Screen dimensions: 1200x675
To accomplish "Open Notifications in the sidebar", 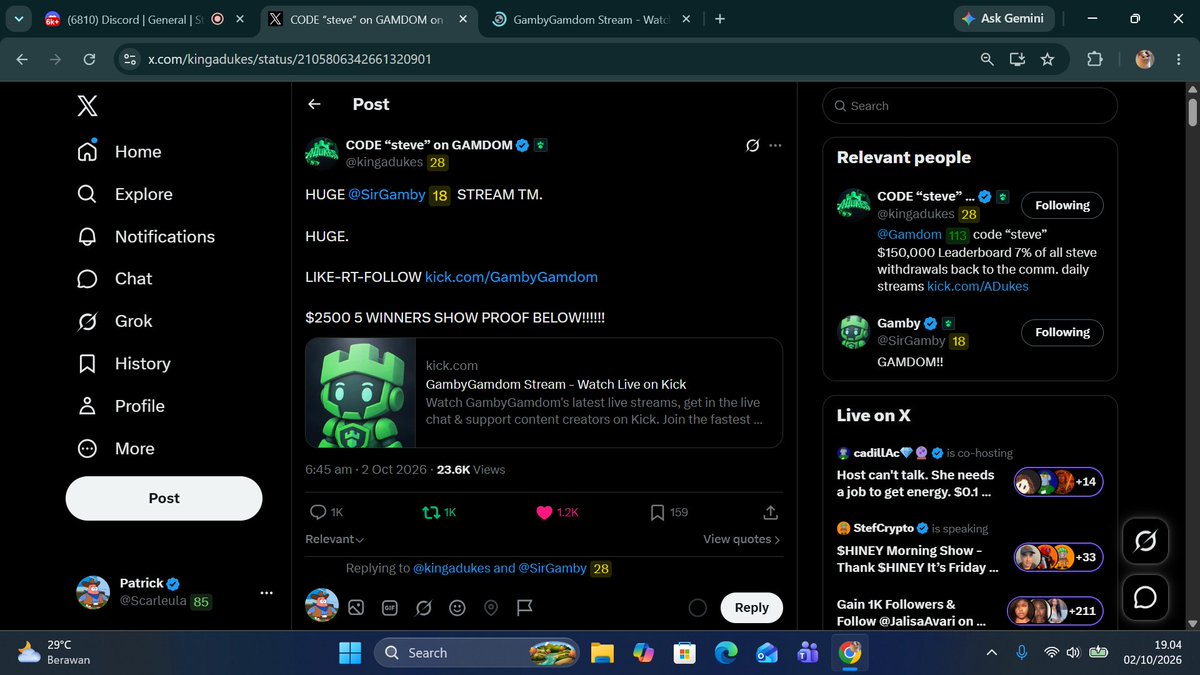I will (x=146, y=237).
